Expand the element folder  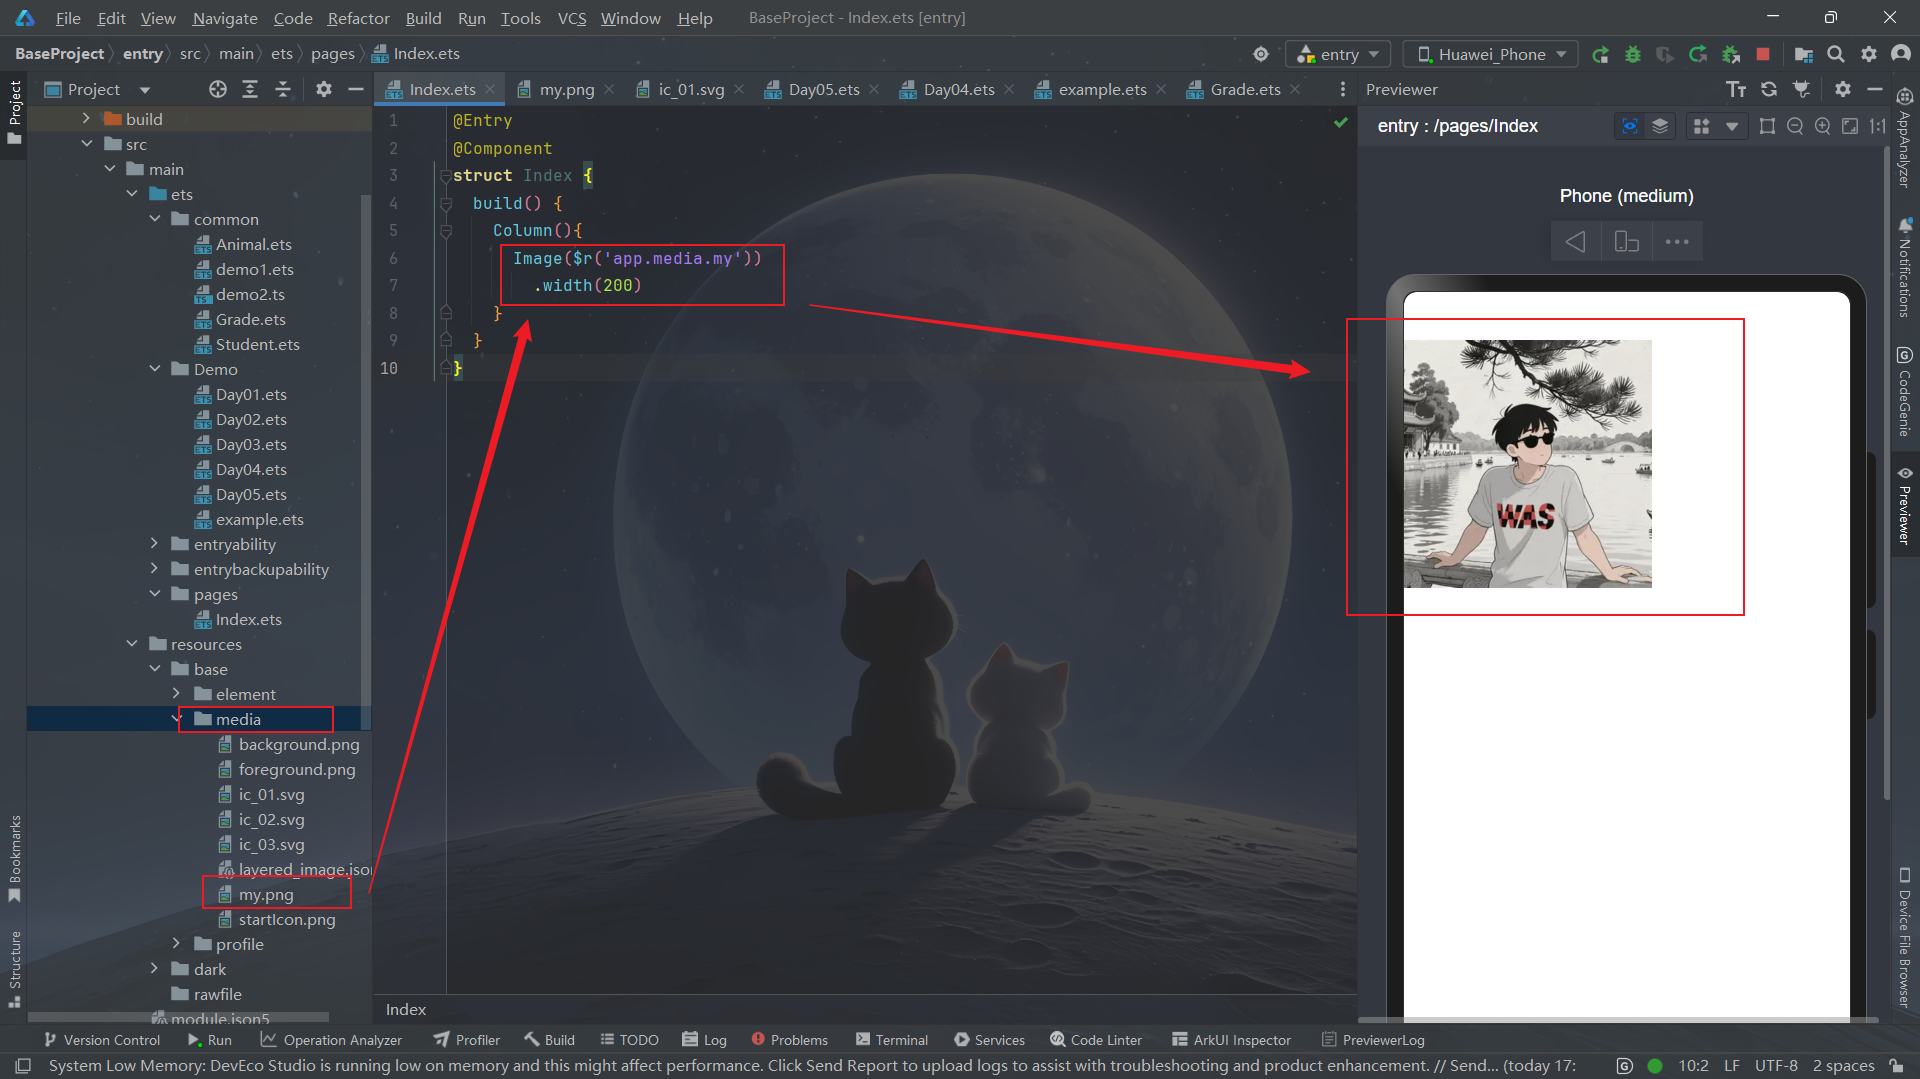pyautogui.click(x=177, y=693)
